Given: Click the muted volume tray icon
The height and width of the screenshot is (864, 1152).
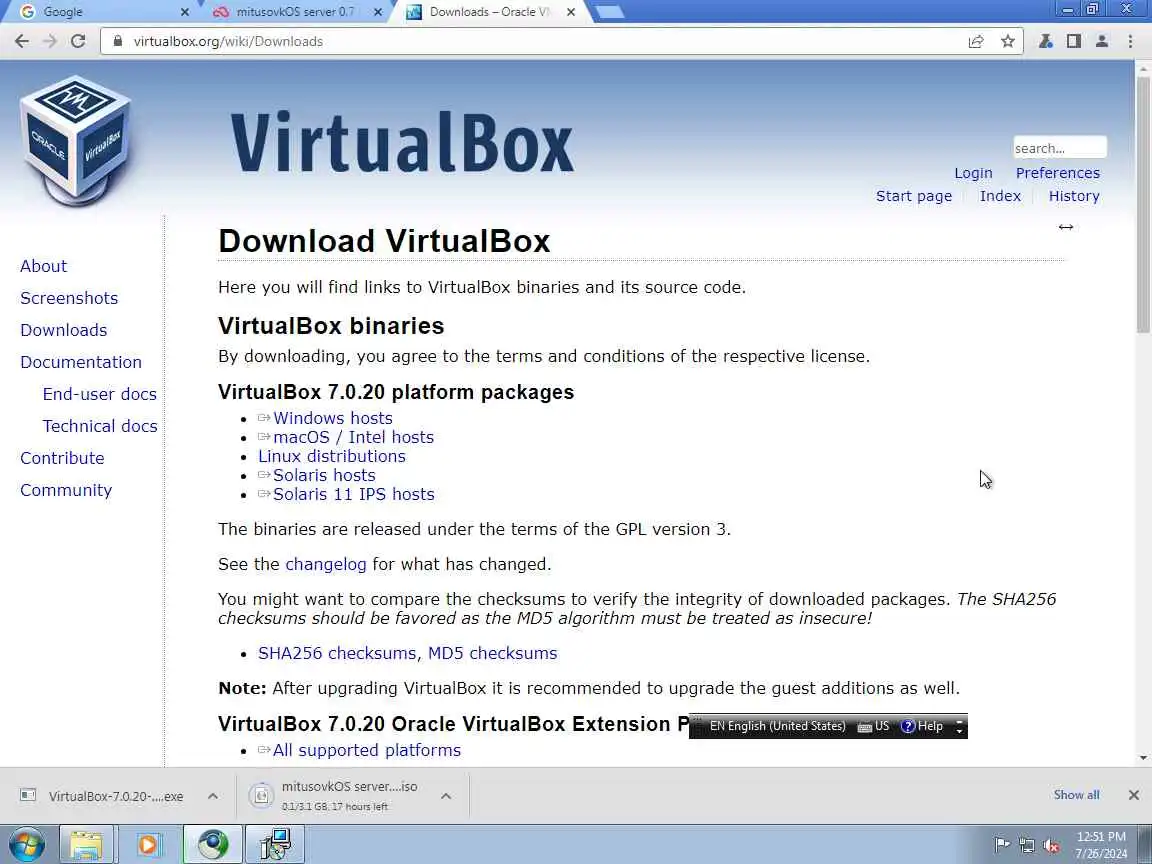Looking at the screenshot, I should [1051, 846].
